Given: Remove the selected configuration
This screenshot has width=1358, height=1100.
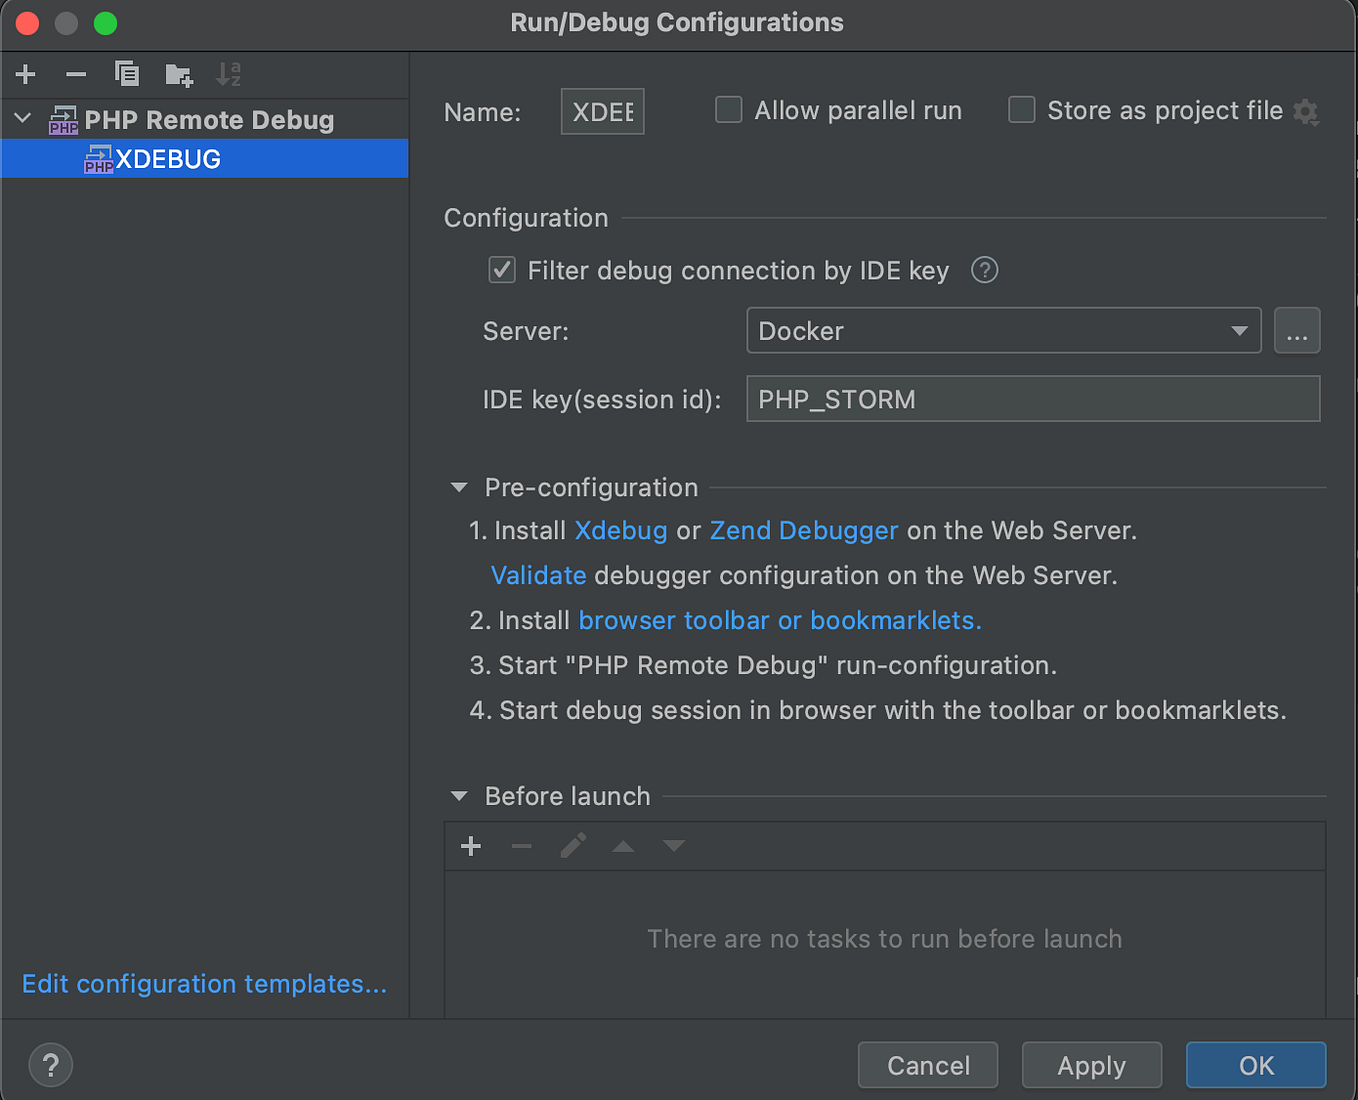Looking at the screenshot, I should (75, 74).
